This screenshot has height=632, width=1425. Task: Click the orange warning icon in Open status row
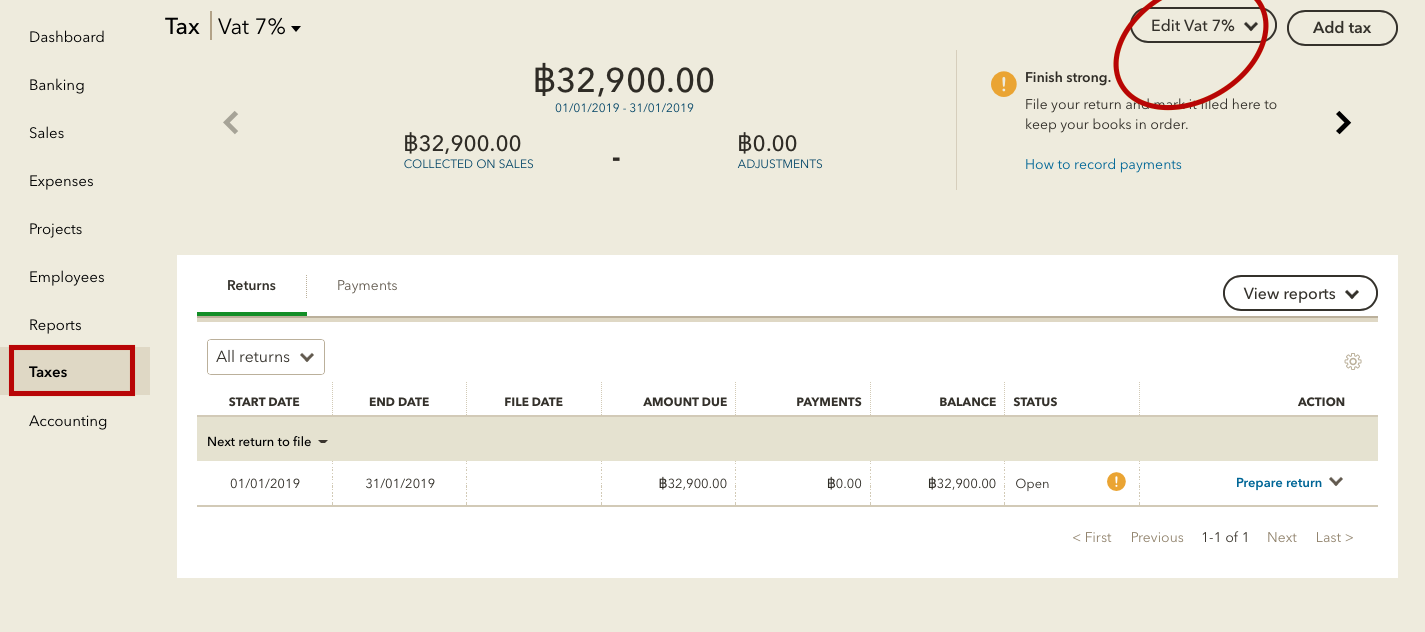1116,482
